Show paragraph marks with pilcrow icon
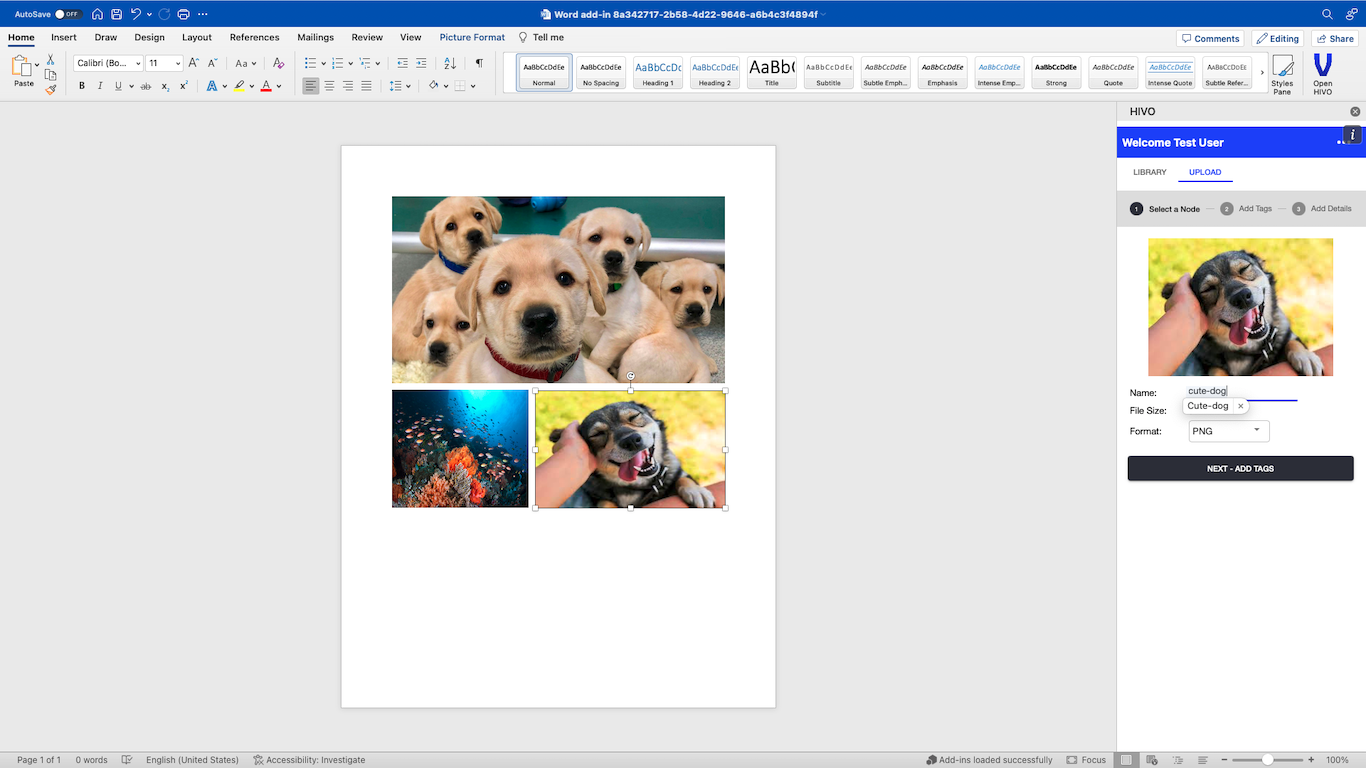This screenshot has width=1366, height=768. 479,63
